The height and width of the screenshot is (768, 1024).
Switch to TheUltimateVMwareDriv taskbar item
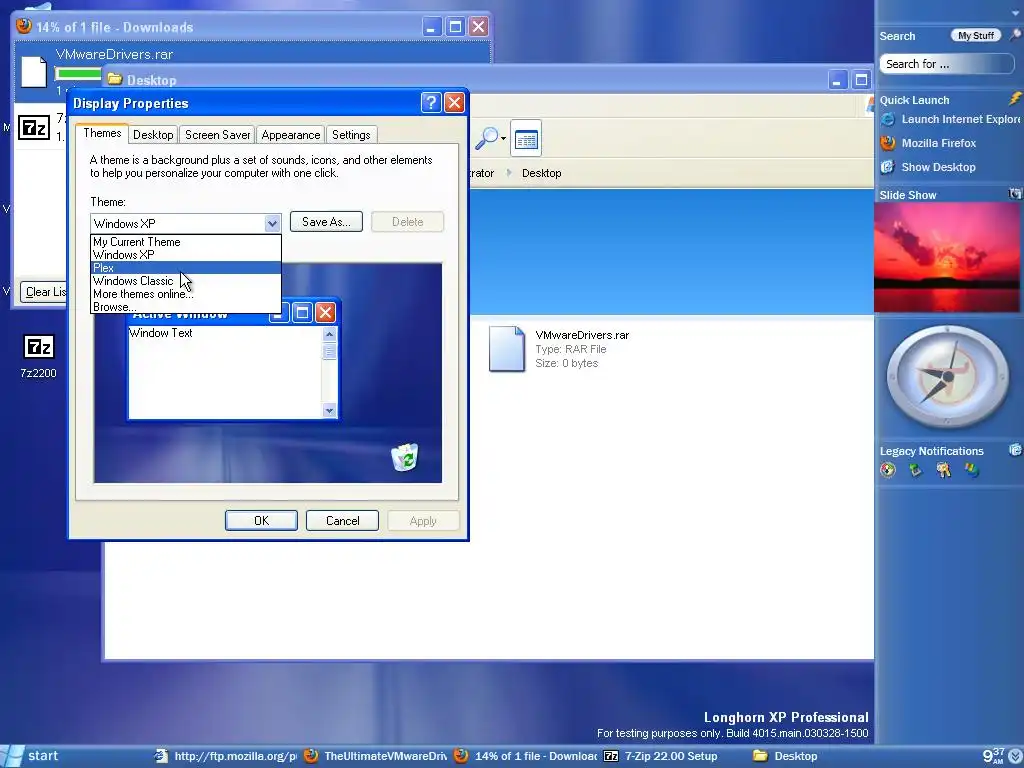pos(376,756)
